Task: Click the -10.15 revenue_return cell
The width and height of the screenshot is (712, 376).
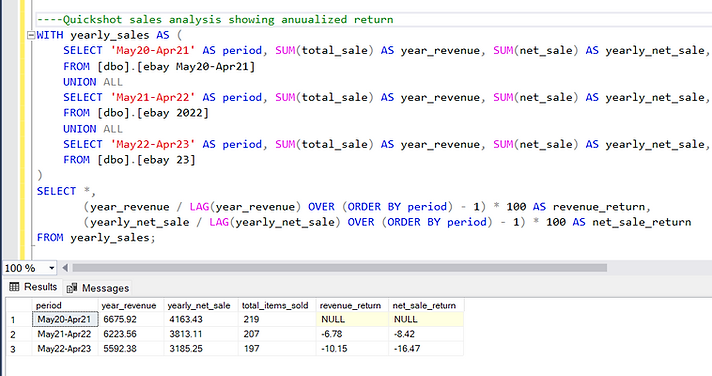Action: point(352,349)
